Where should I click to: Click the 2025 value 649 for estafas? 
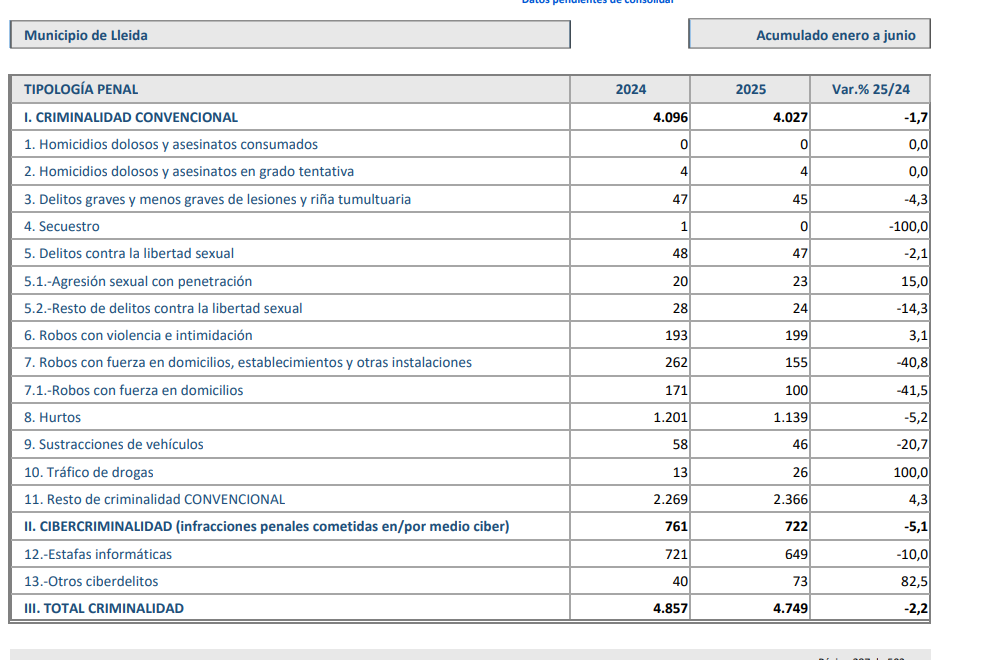click(x=796, y=554)
